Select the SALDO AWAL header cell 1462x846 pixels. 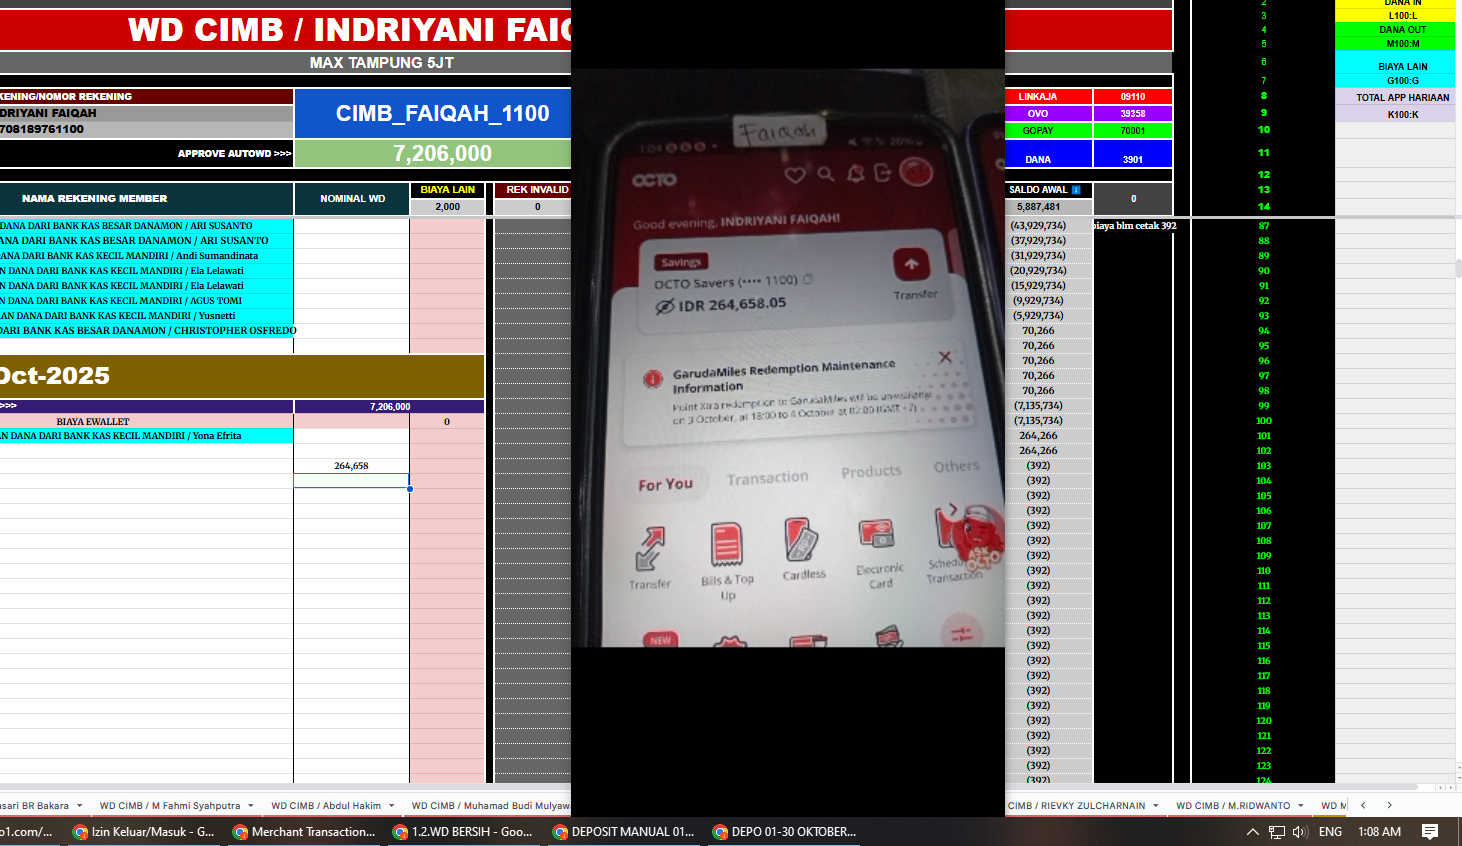tap(1047, 189)
